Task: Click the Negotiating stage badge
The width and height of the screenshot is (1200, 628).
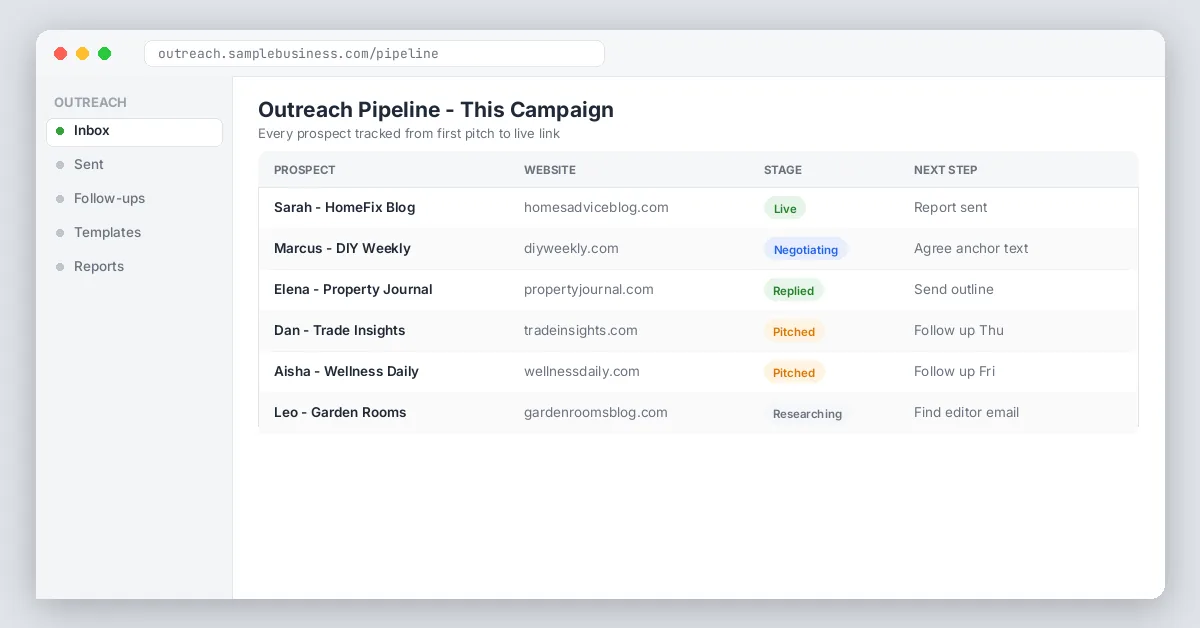Action: tap(806, 249)
